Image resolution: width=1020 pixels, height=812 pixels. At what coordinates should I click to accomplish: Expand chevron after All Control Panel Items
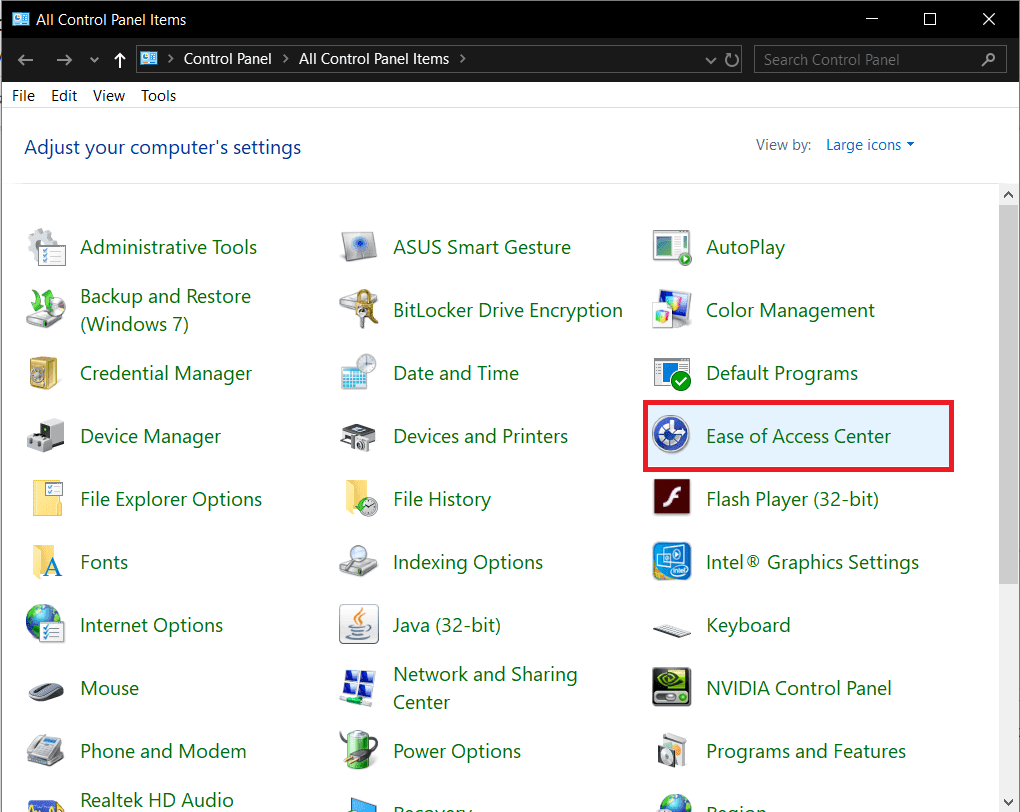pyautogui.click(x=463, y=59)
